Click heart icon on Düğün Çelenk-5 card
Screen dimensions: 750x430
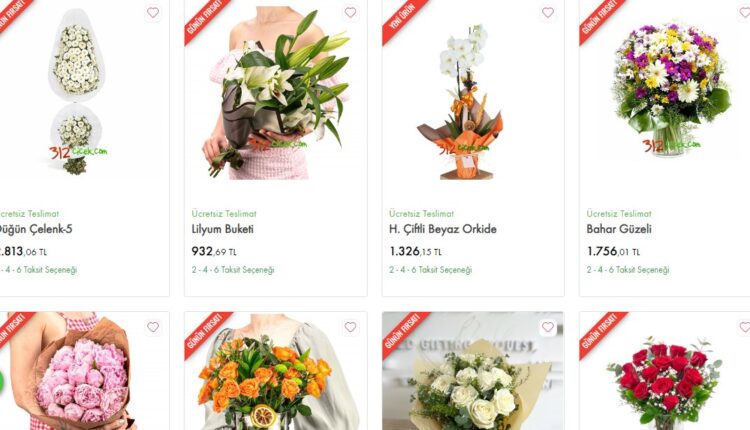point(153,12)
